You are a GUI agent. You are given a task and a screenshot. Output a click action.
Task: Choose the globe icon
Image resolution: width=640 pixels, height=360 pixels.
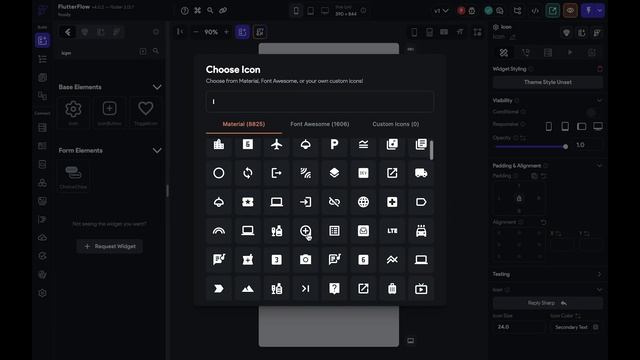click(363, 202)
